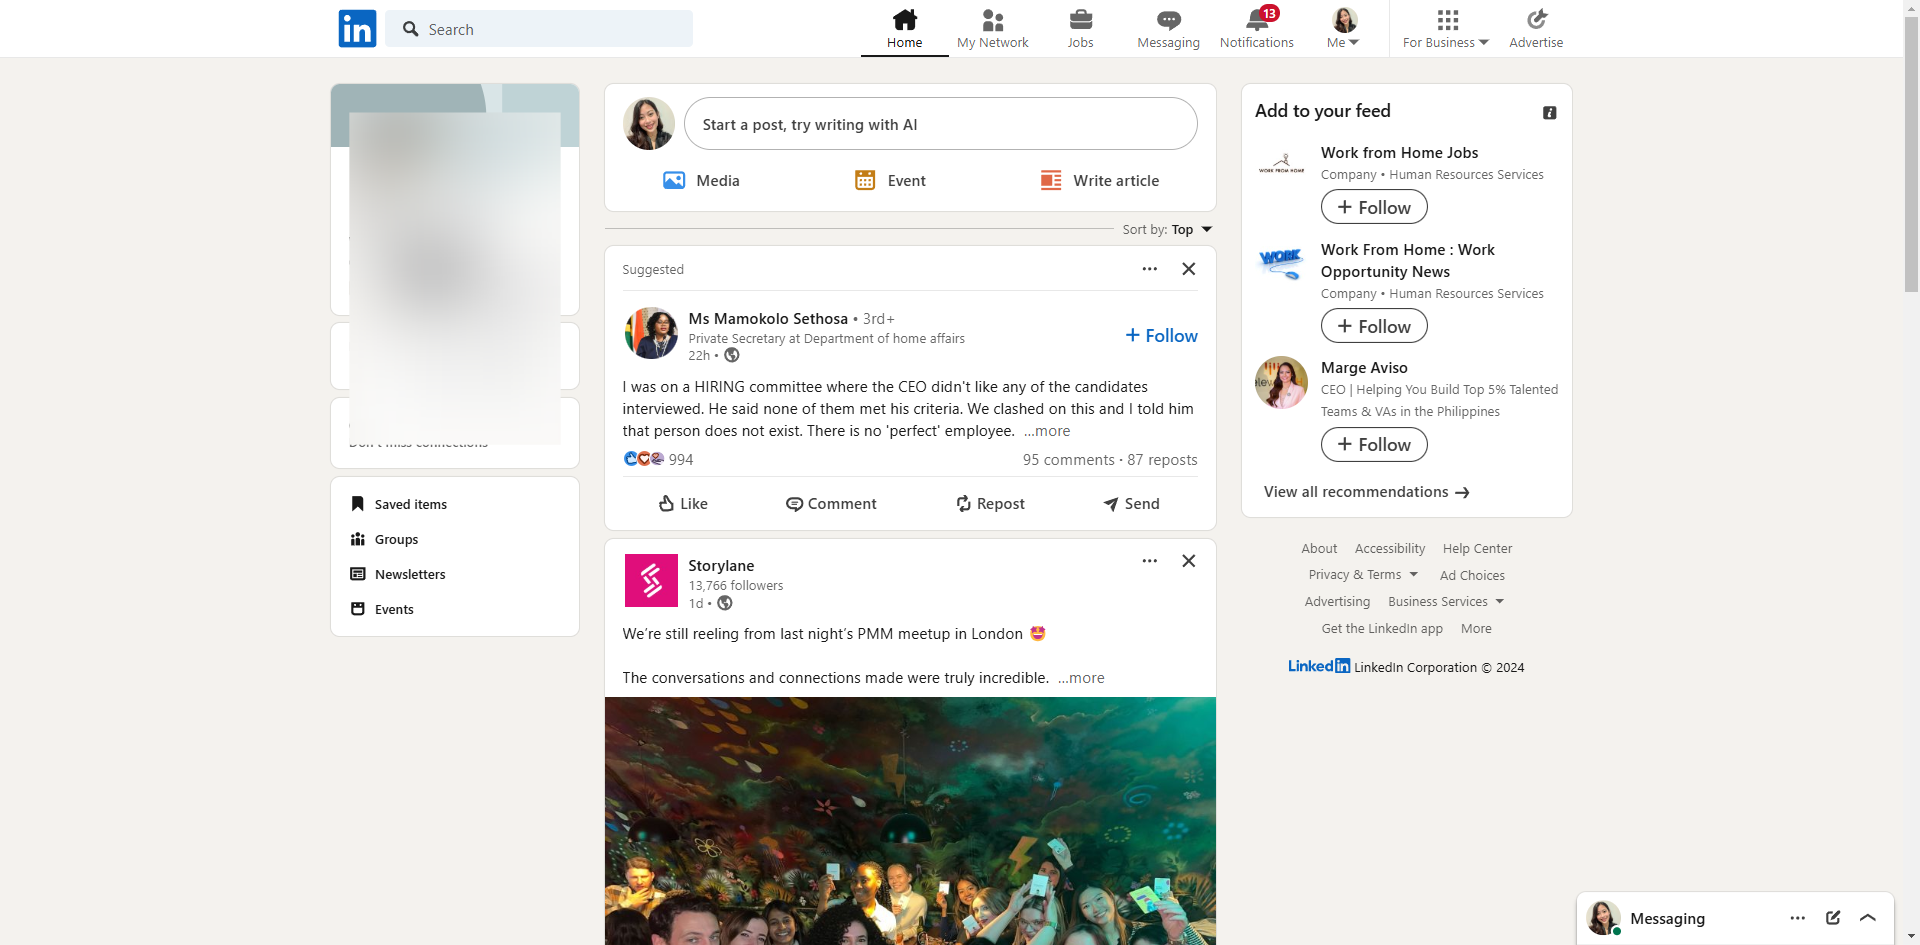Open the Home tab
This screenshot has width=1920, height=945.
click(x=904, y=29)
